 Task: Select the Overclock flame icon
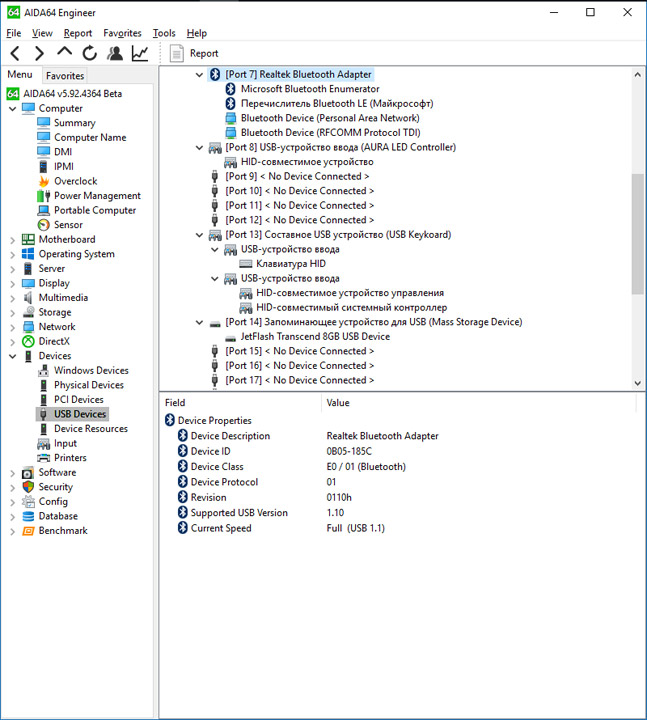click(x=44, y=181)
